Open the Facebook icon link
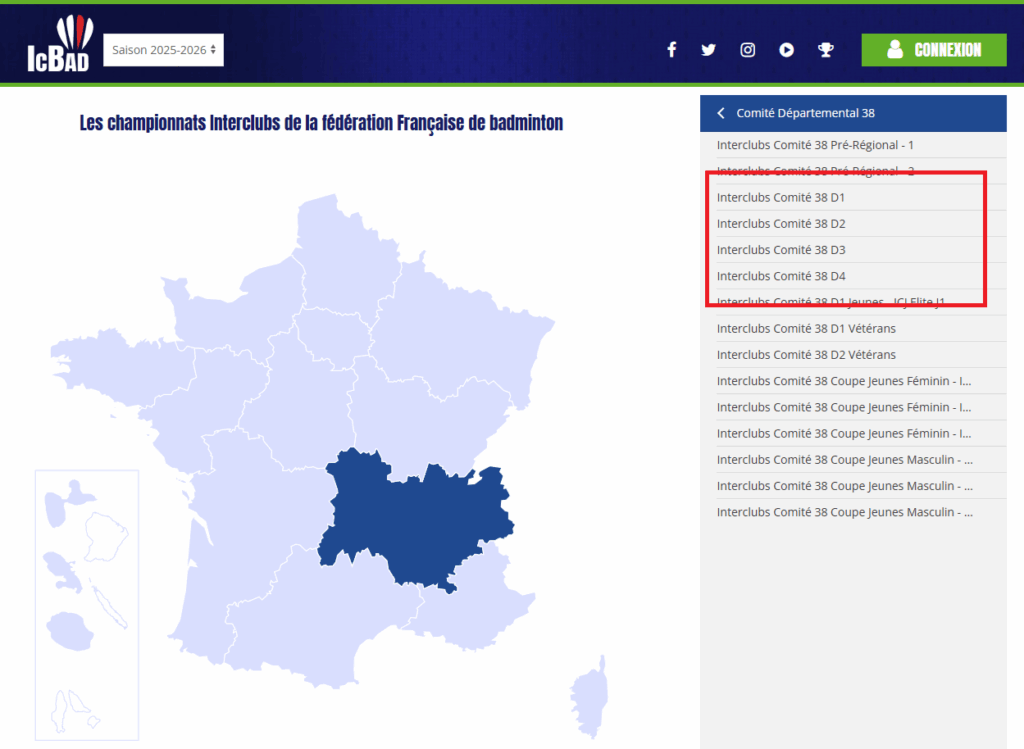The width and height of the screenshot is (1024, 749). click(672, 50)
